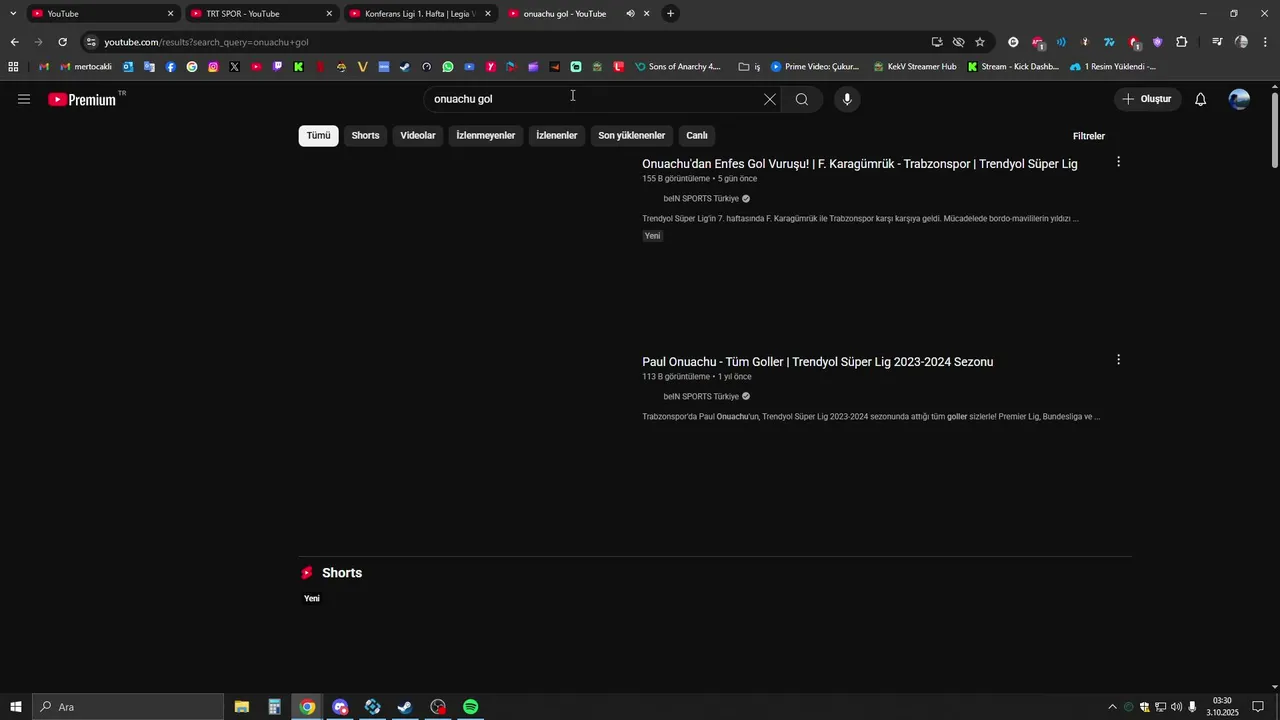The image size is (1280, 720).
Task: Select the İzlenenler filter chip
Action: pos(557,136)
